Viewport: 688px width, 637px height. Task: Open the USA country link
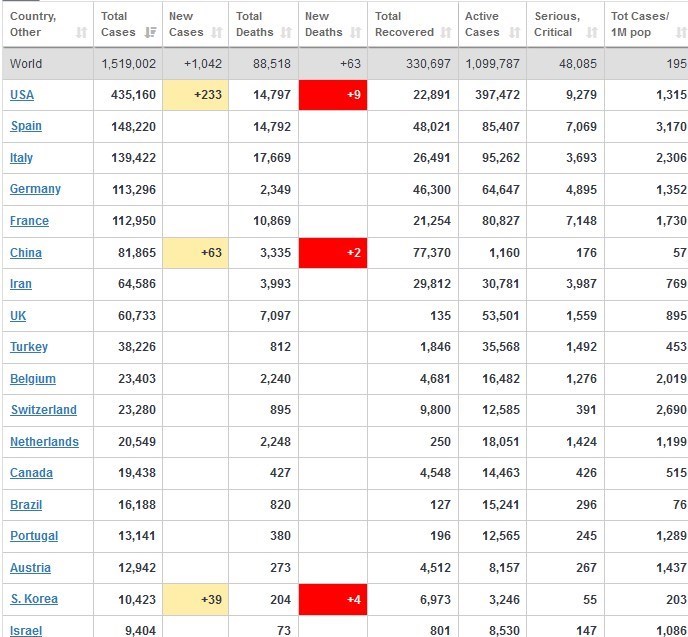21,94
